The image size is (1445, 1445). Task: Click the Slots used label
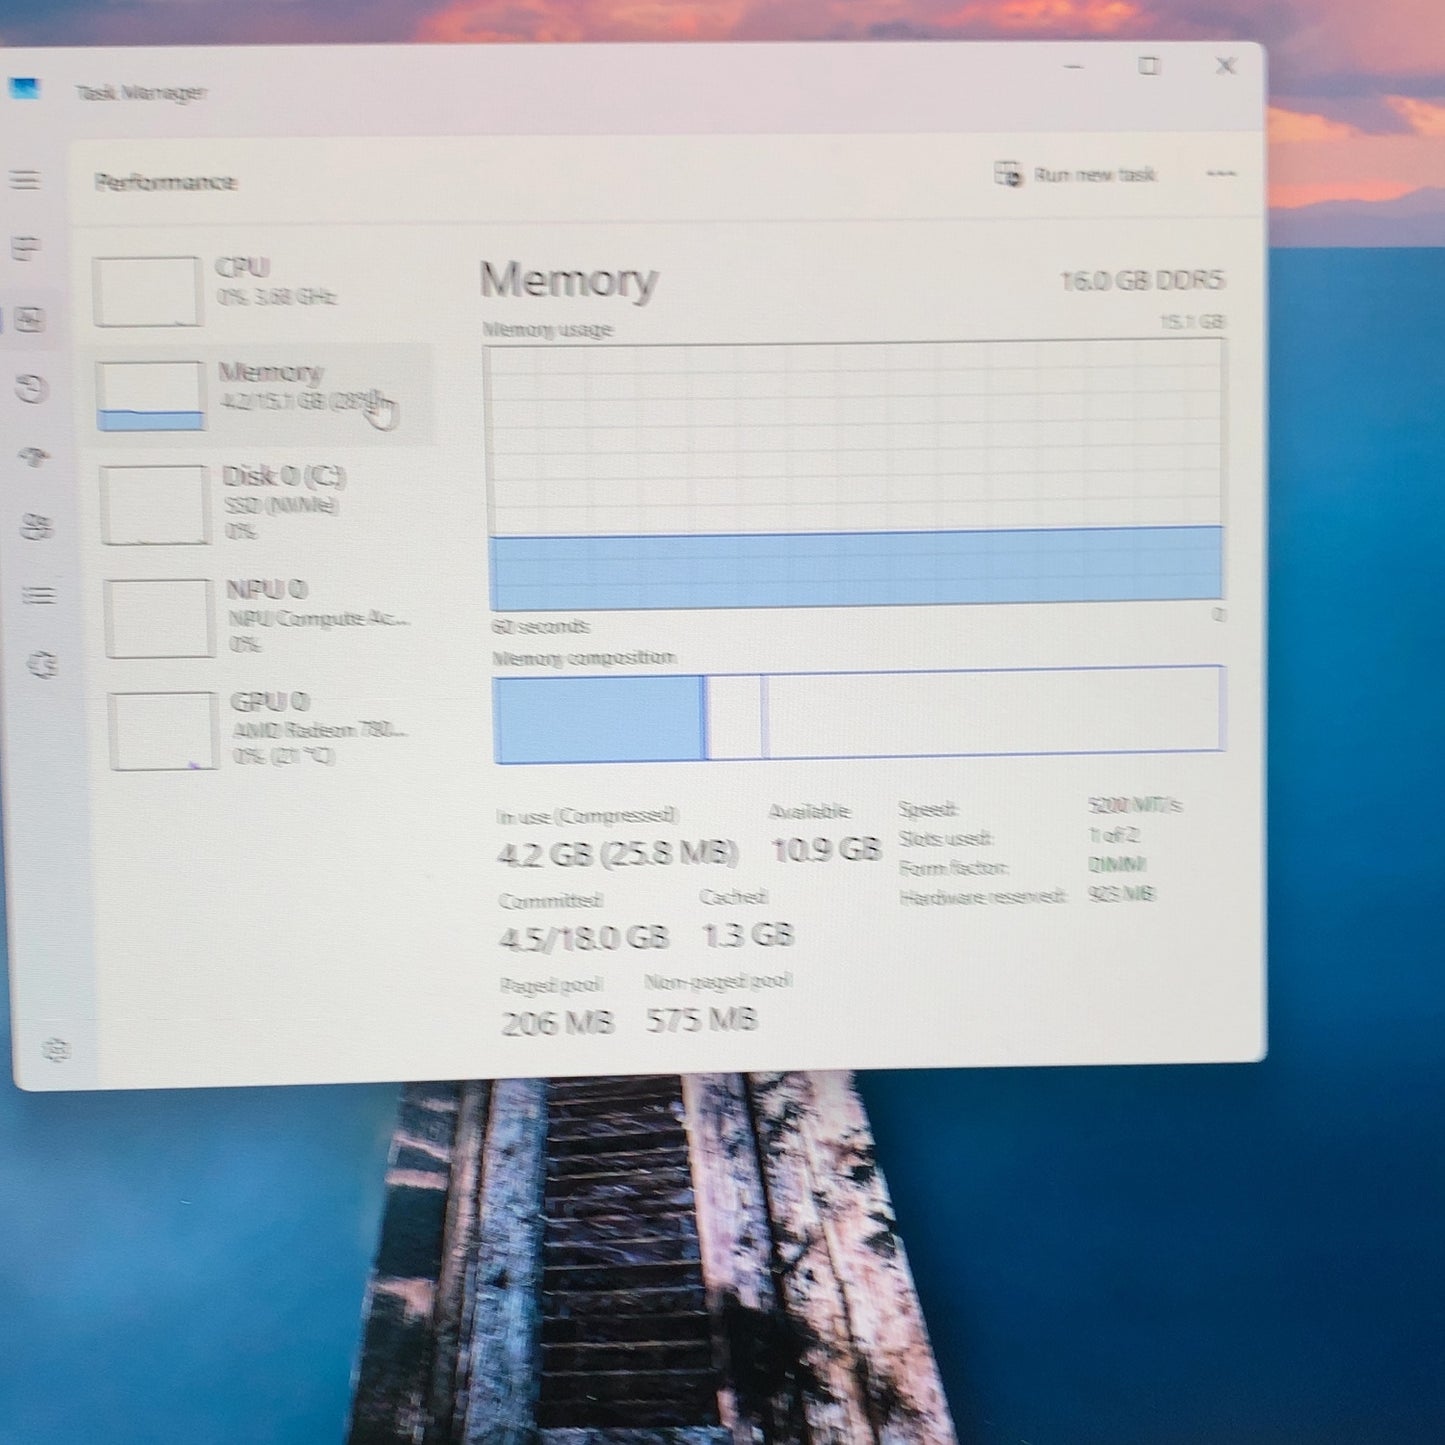(x=945, y=838)
